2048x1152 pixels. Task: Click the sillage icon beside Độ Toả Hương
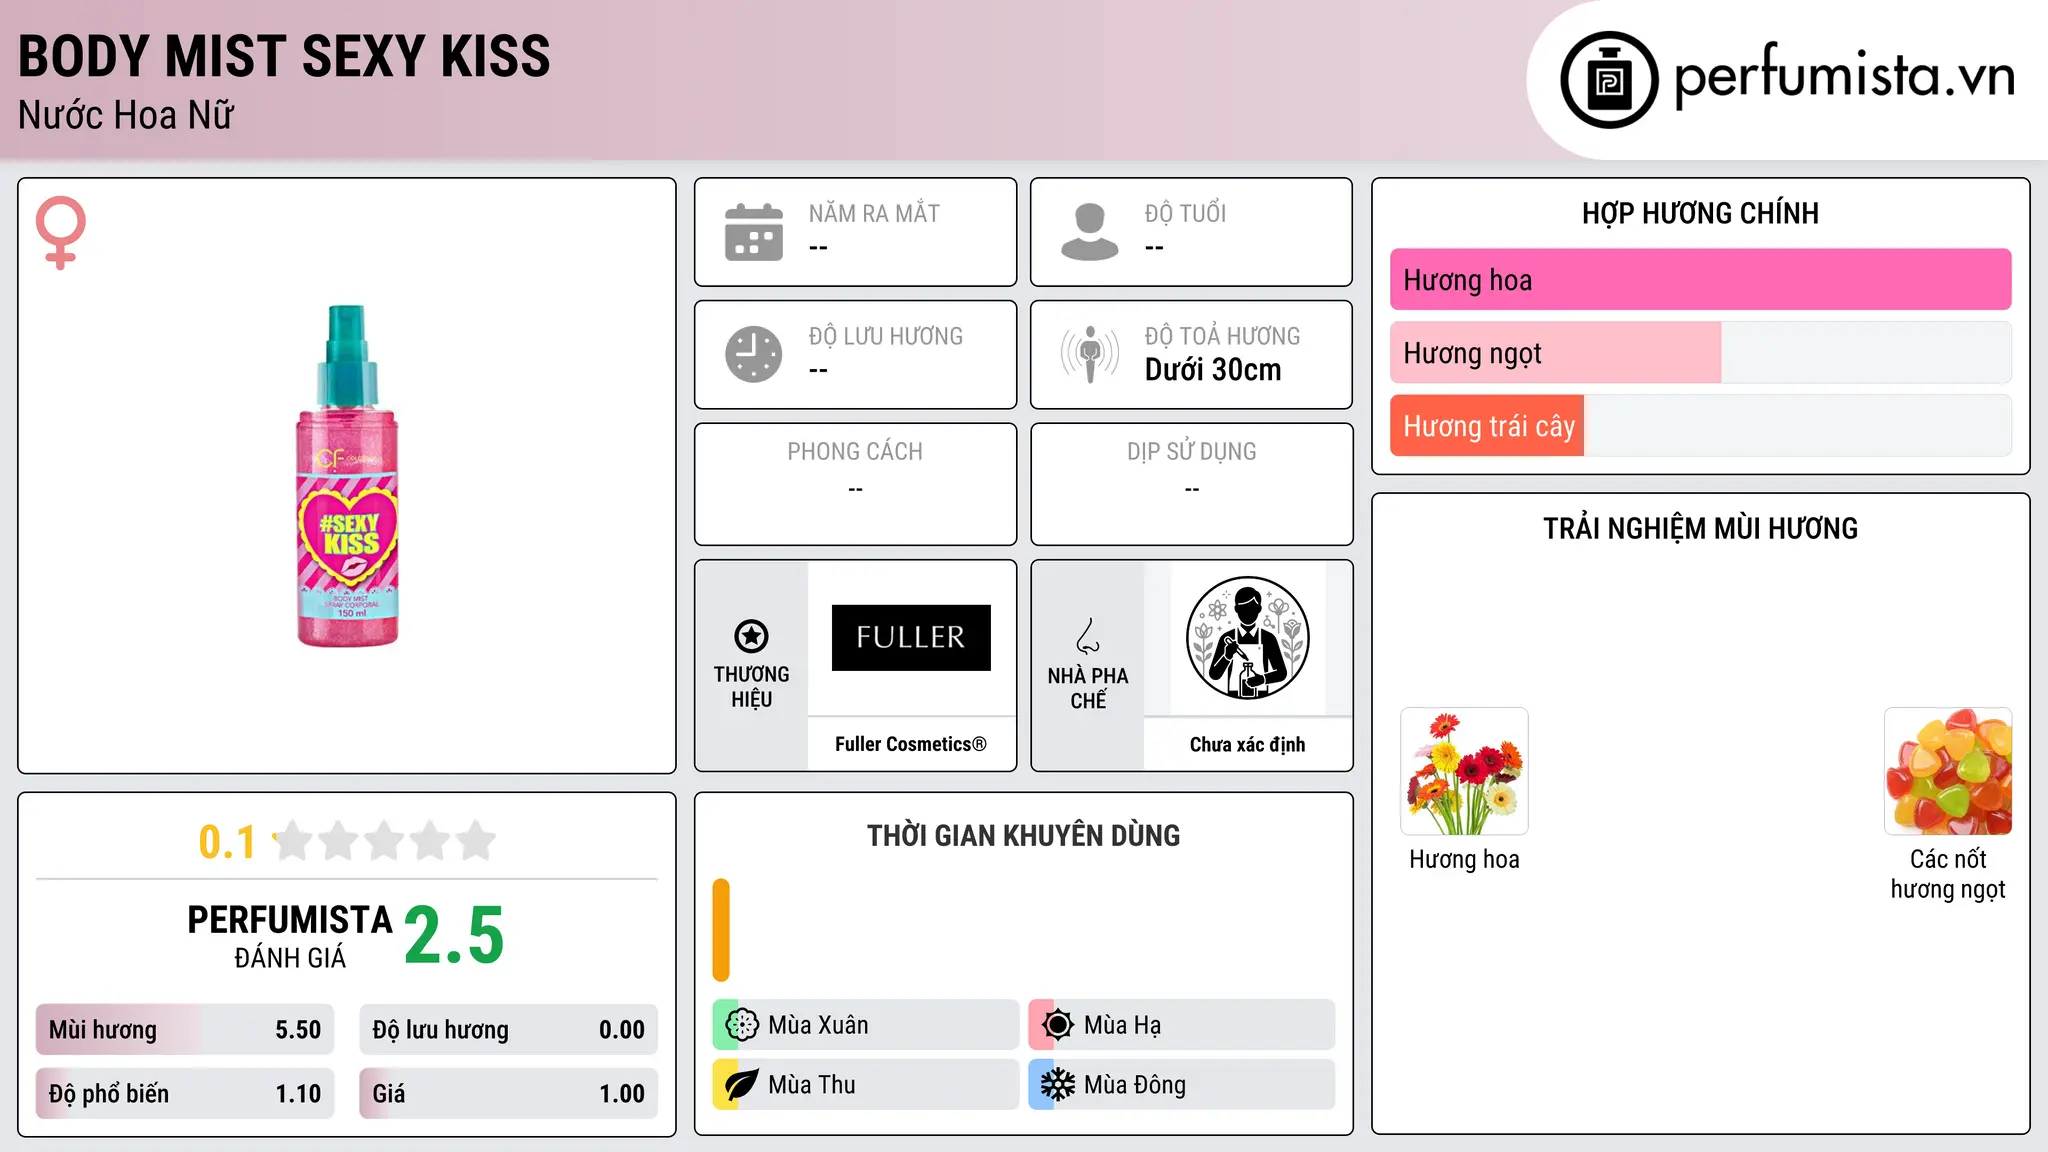[1090, 354]
